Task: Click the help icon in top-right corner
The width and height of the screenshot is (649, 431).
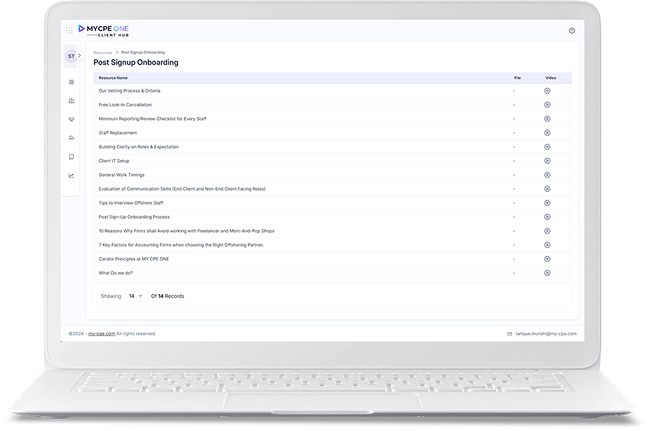Action: click(x=572, y=31)
